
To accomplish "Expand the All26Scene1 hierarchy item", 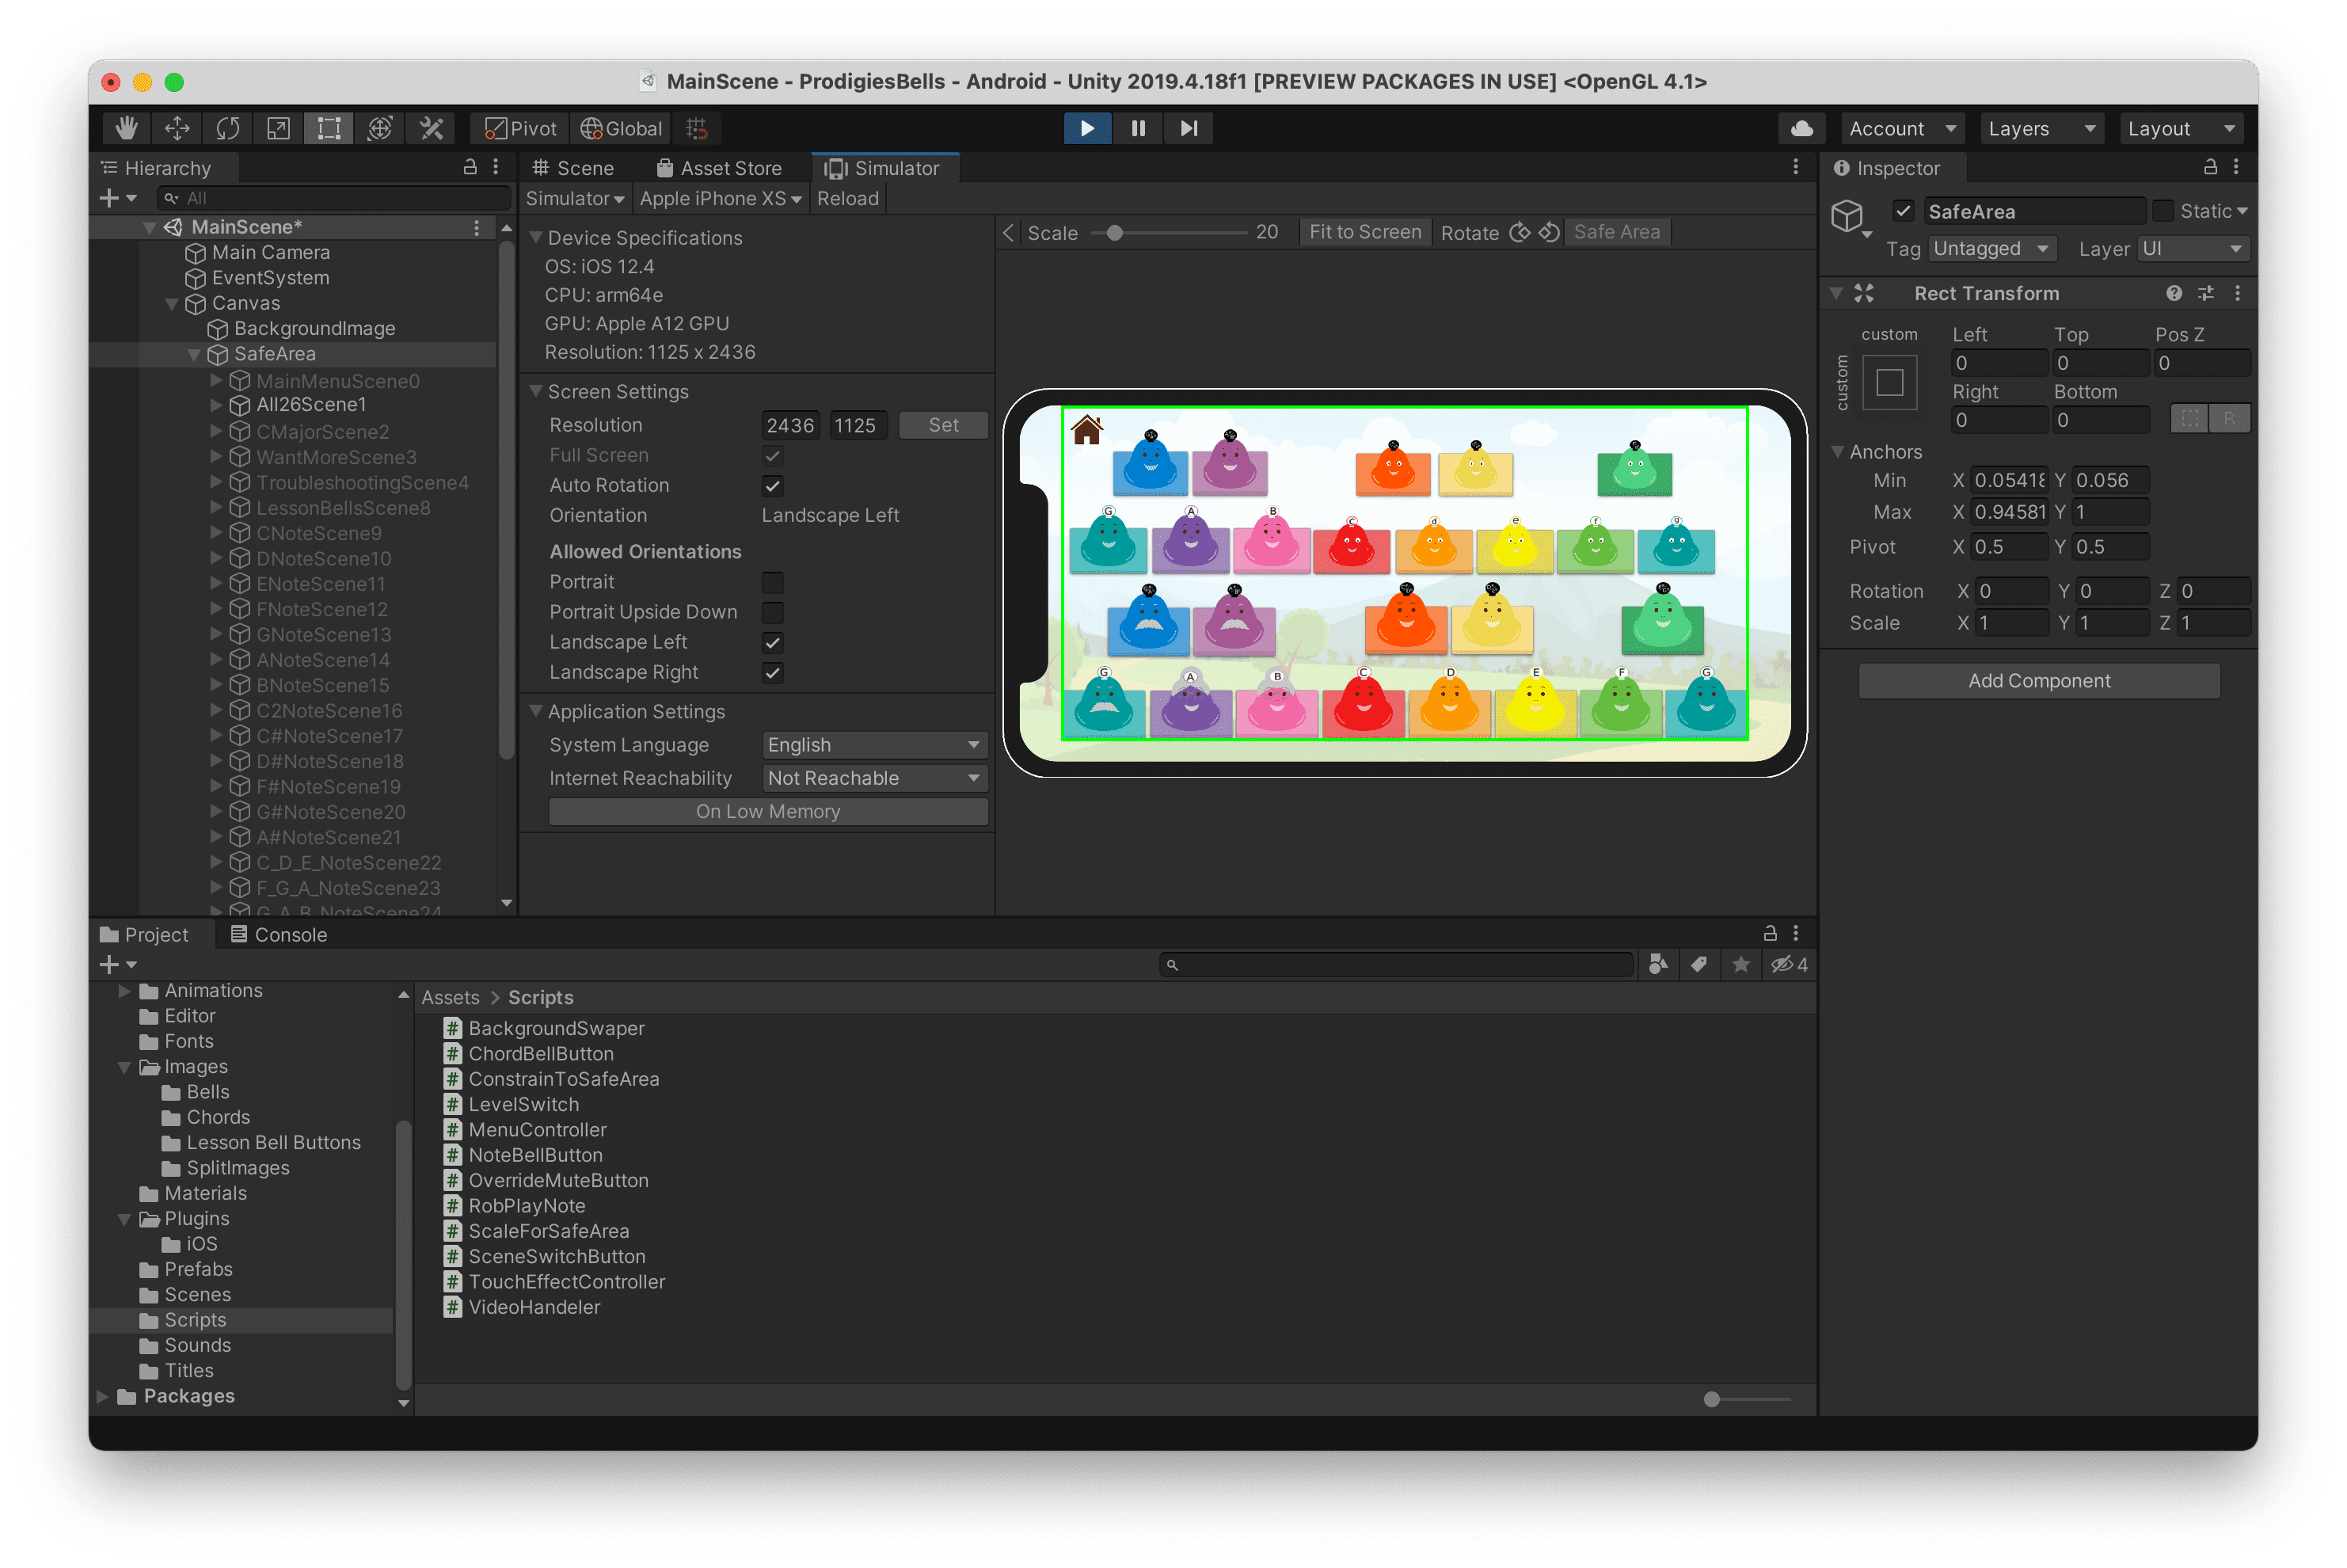I will coord(216,405).
